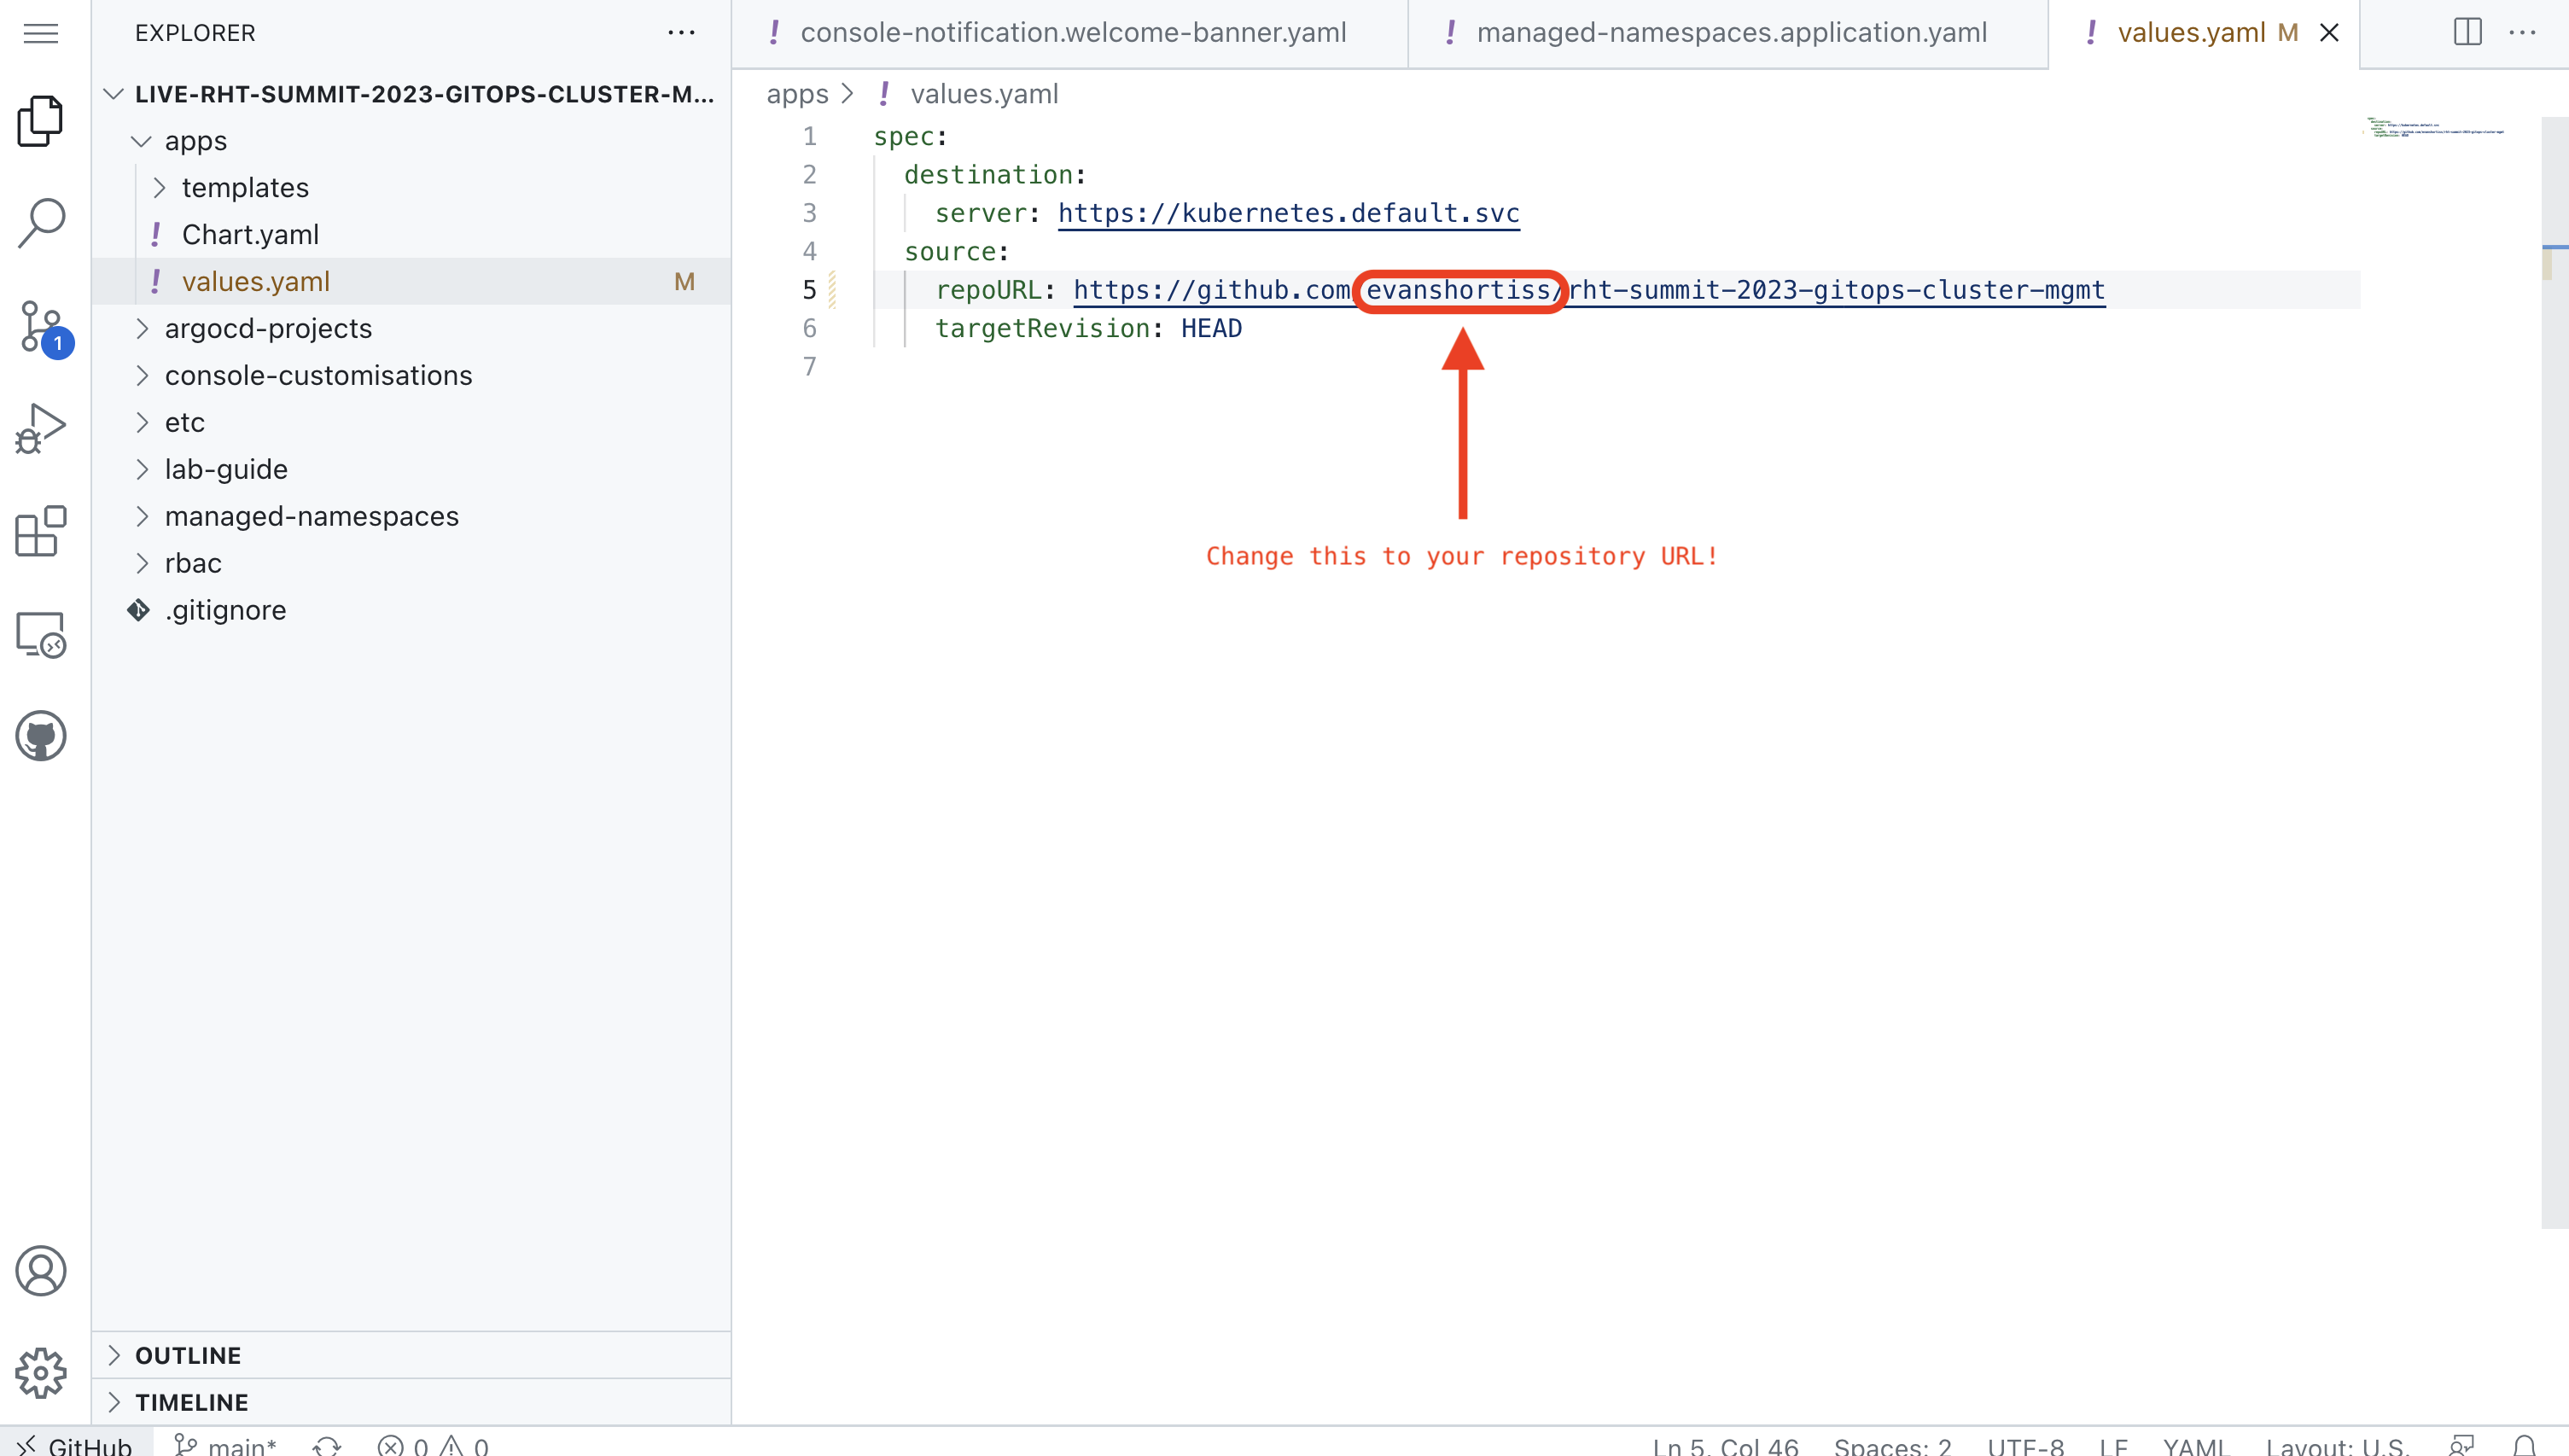This screenshot has width=2569, height=1456.
Task: Open Explorer views and more actions menu
Action: [x=681, y=33]
